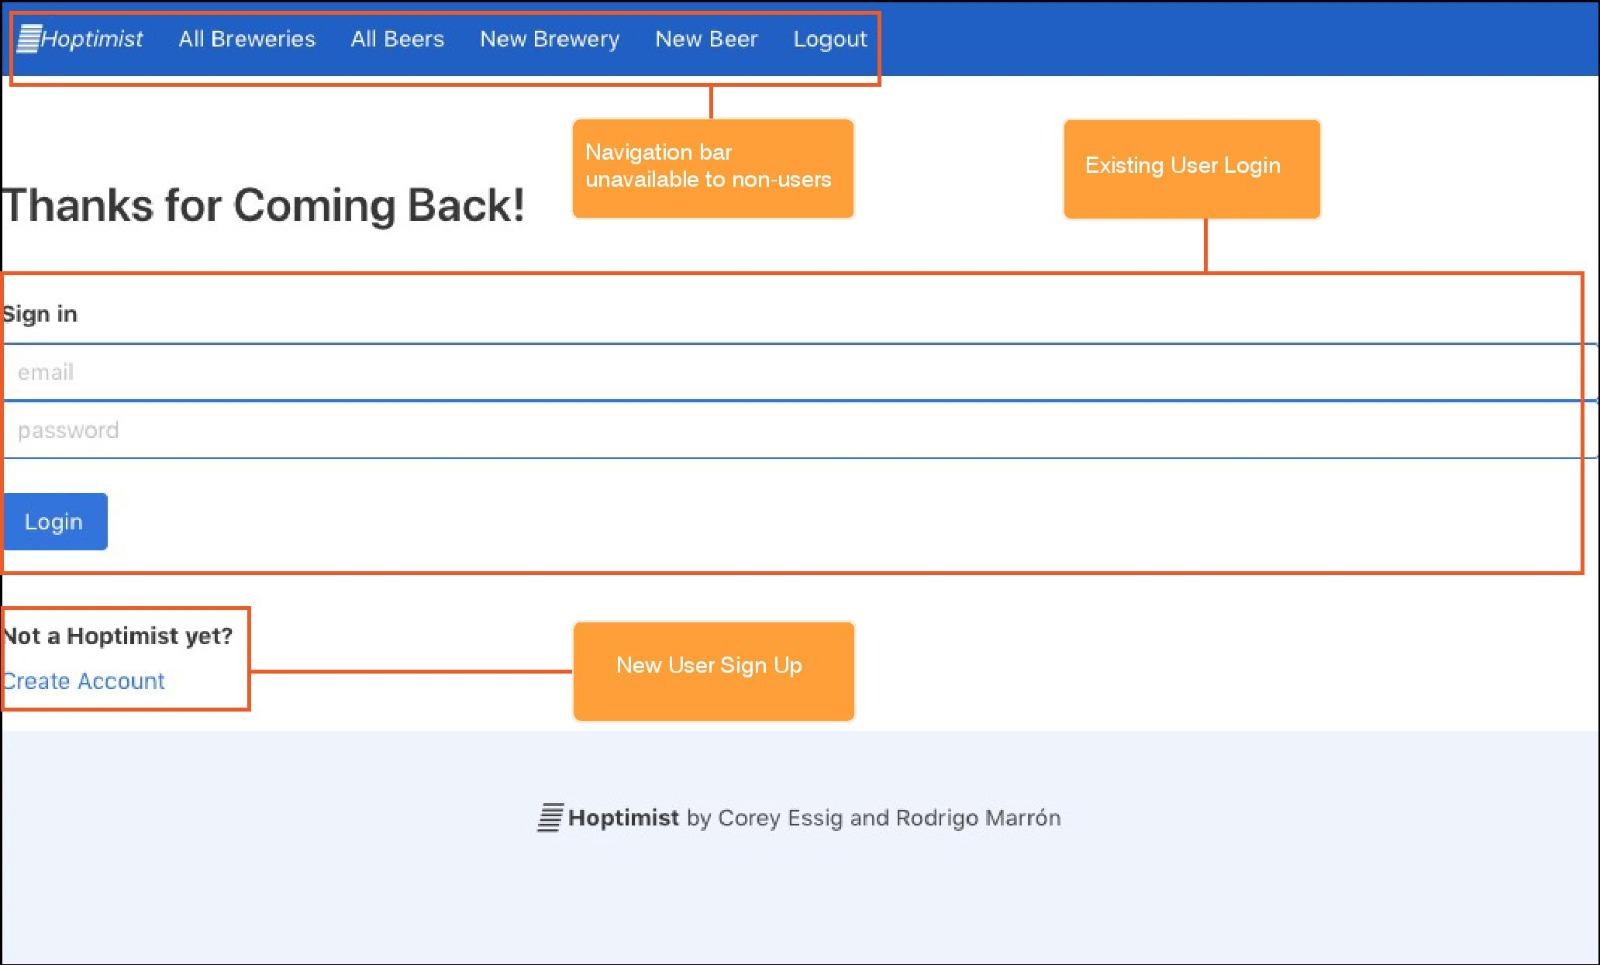Click the 'Sign in' label
This screenshot has width=1600, height=965.
point(40,314)
